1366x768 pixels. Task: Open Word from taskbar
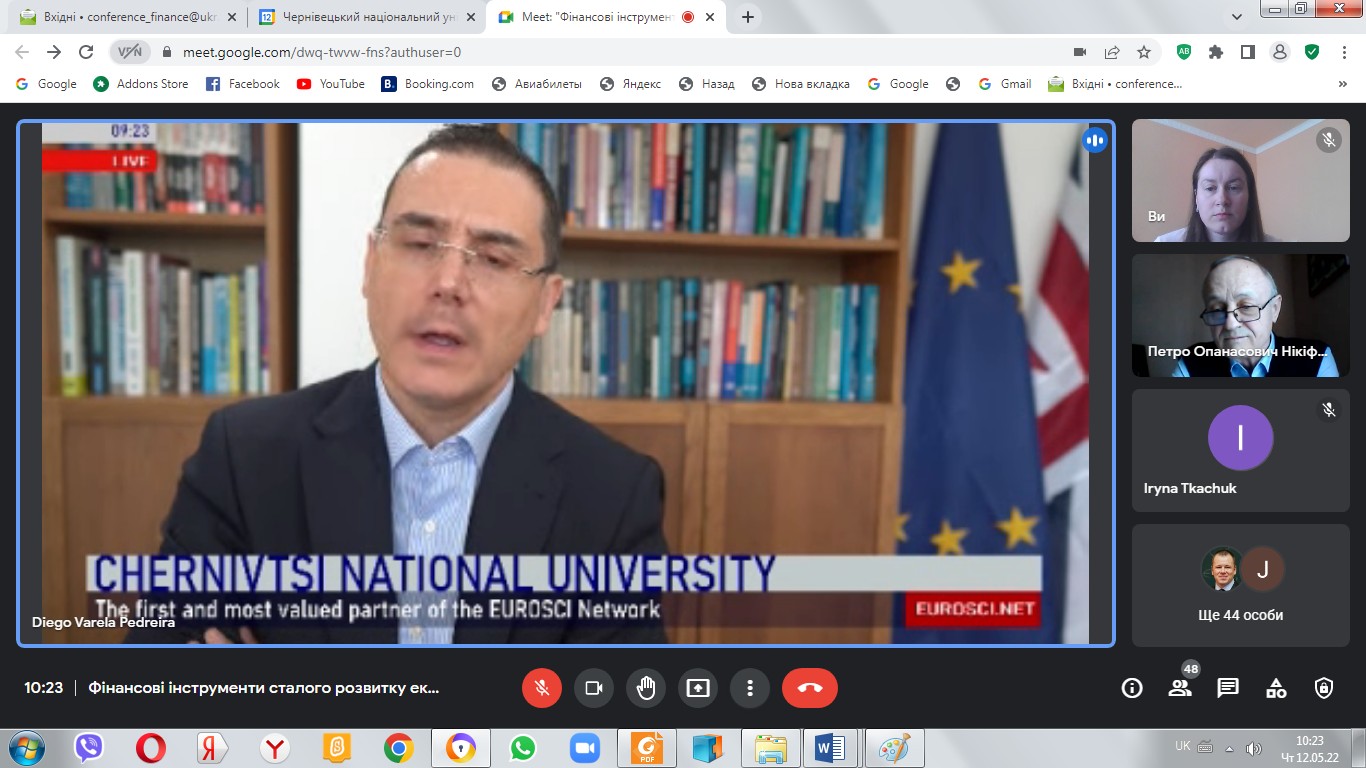tap(831, 748)
